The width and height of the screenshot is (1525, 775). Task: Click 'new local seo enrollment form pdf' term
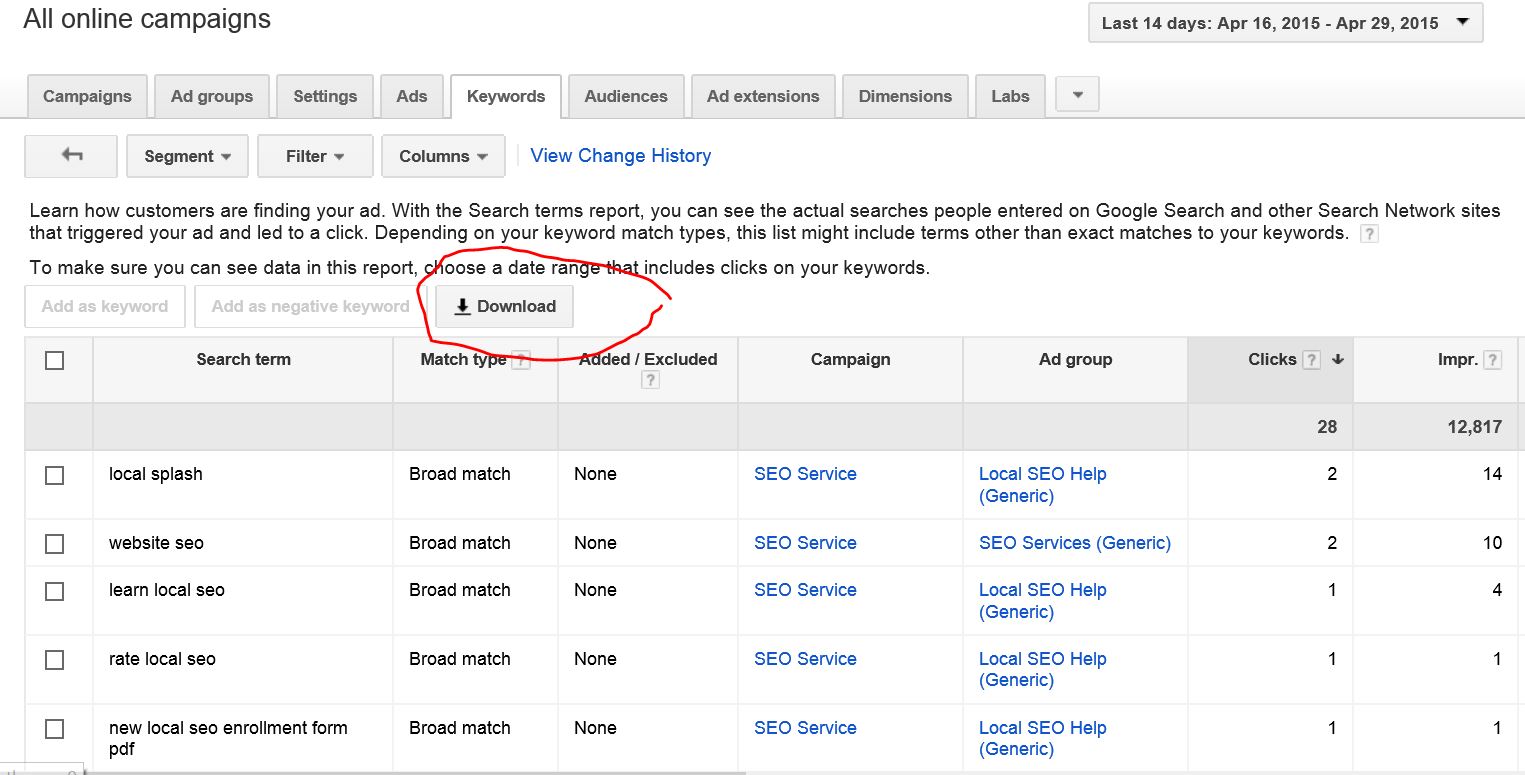(228, 739)
